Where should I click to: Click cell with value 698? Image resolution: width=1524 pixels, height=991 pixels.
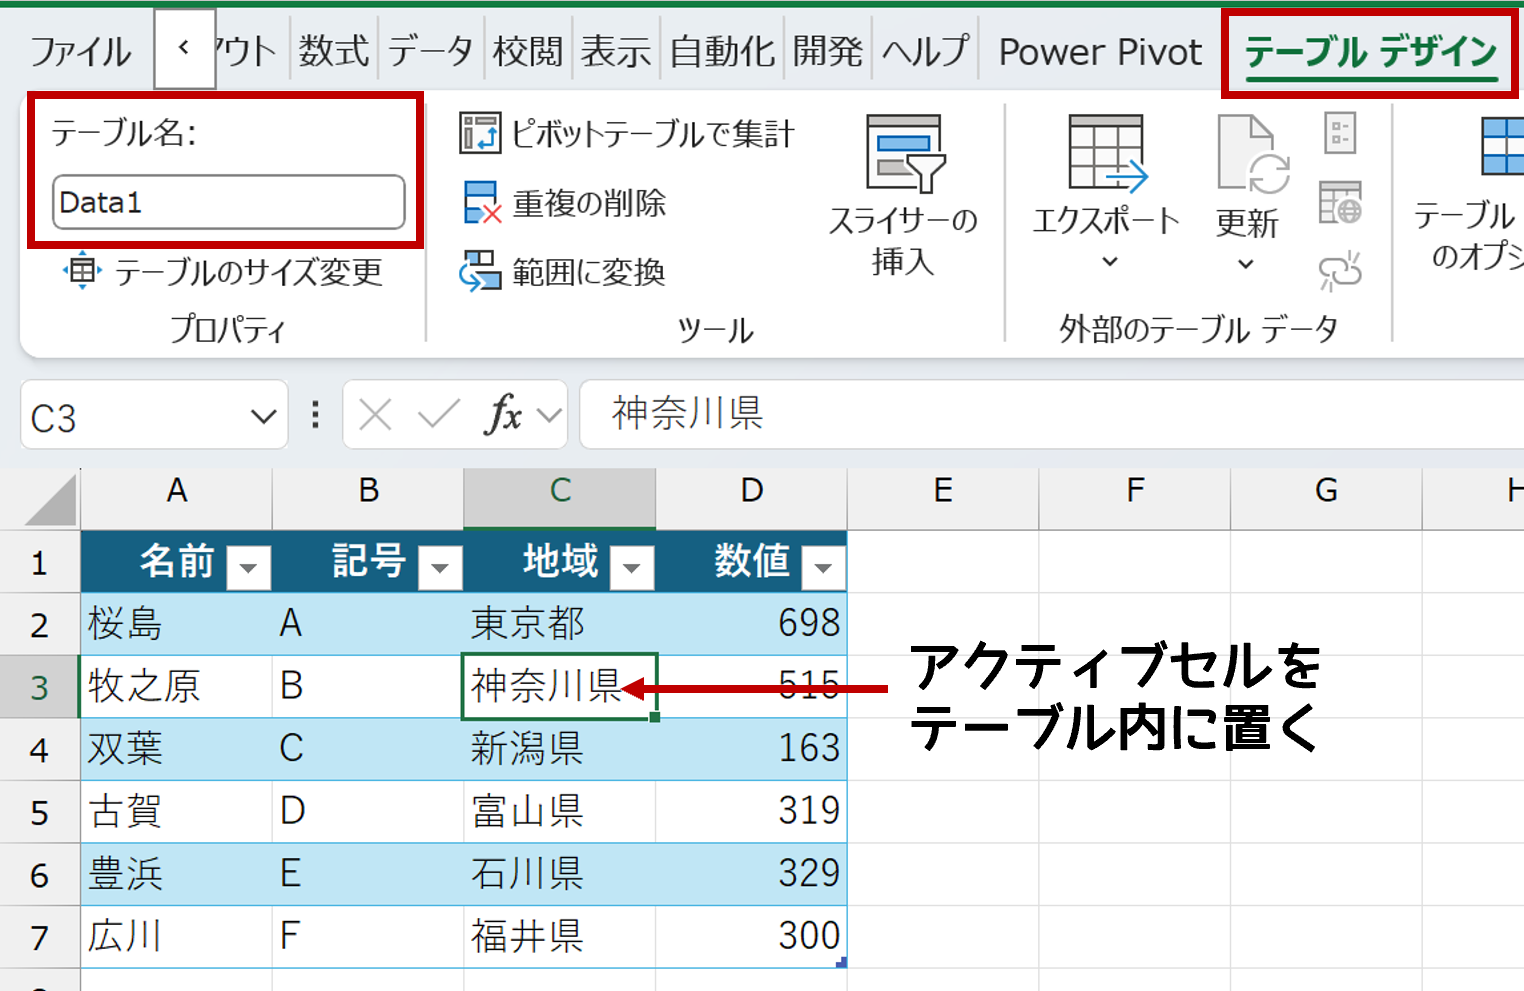coord(751,624)
